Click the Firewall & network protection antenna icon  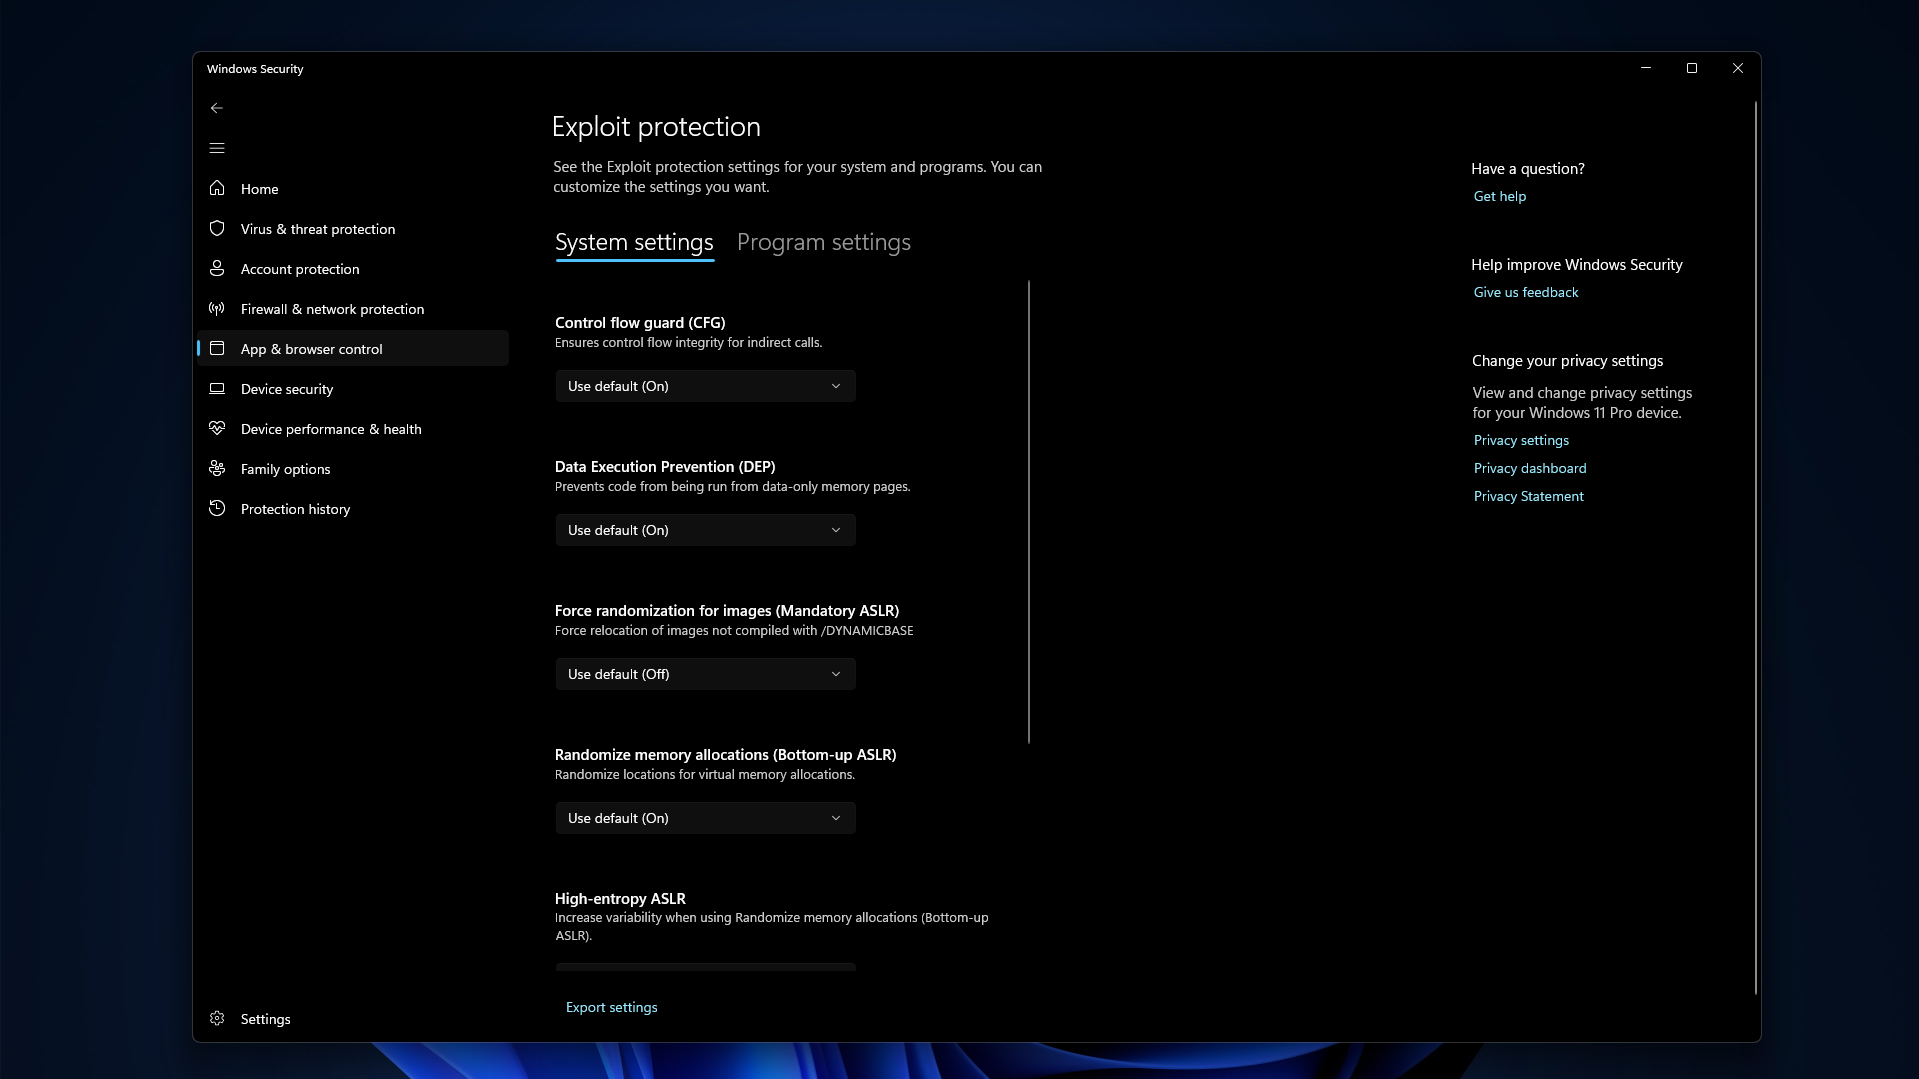pyautogui.click(x=217, y=308)
